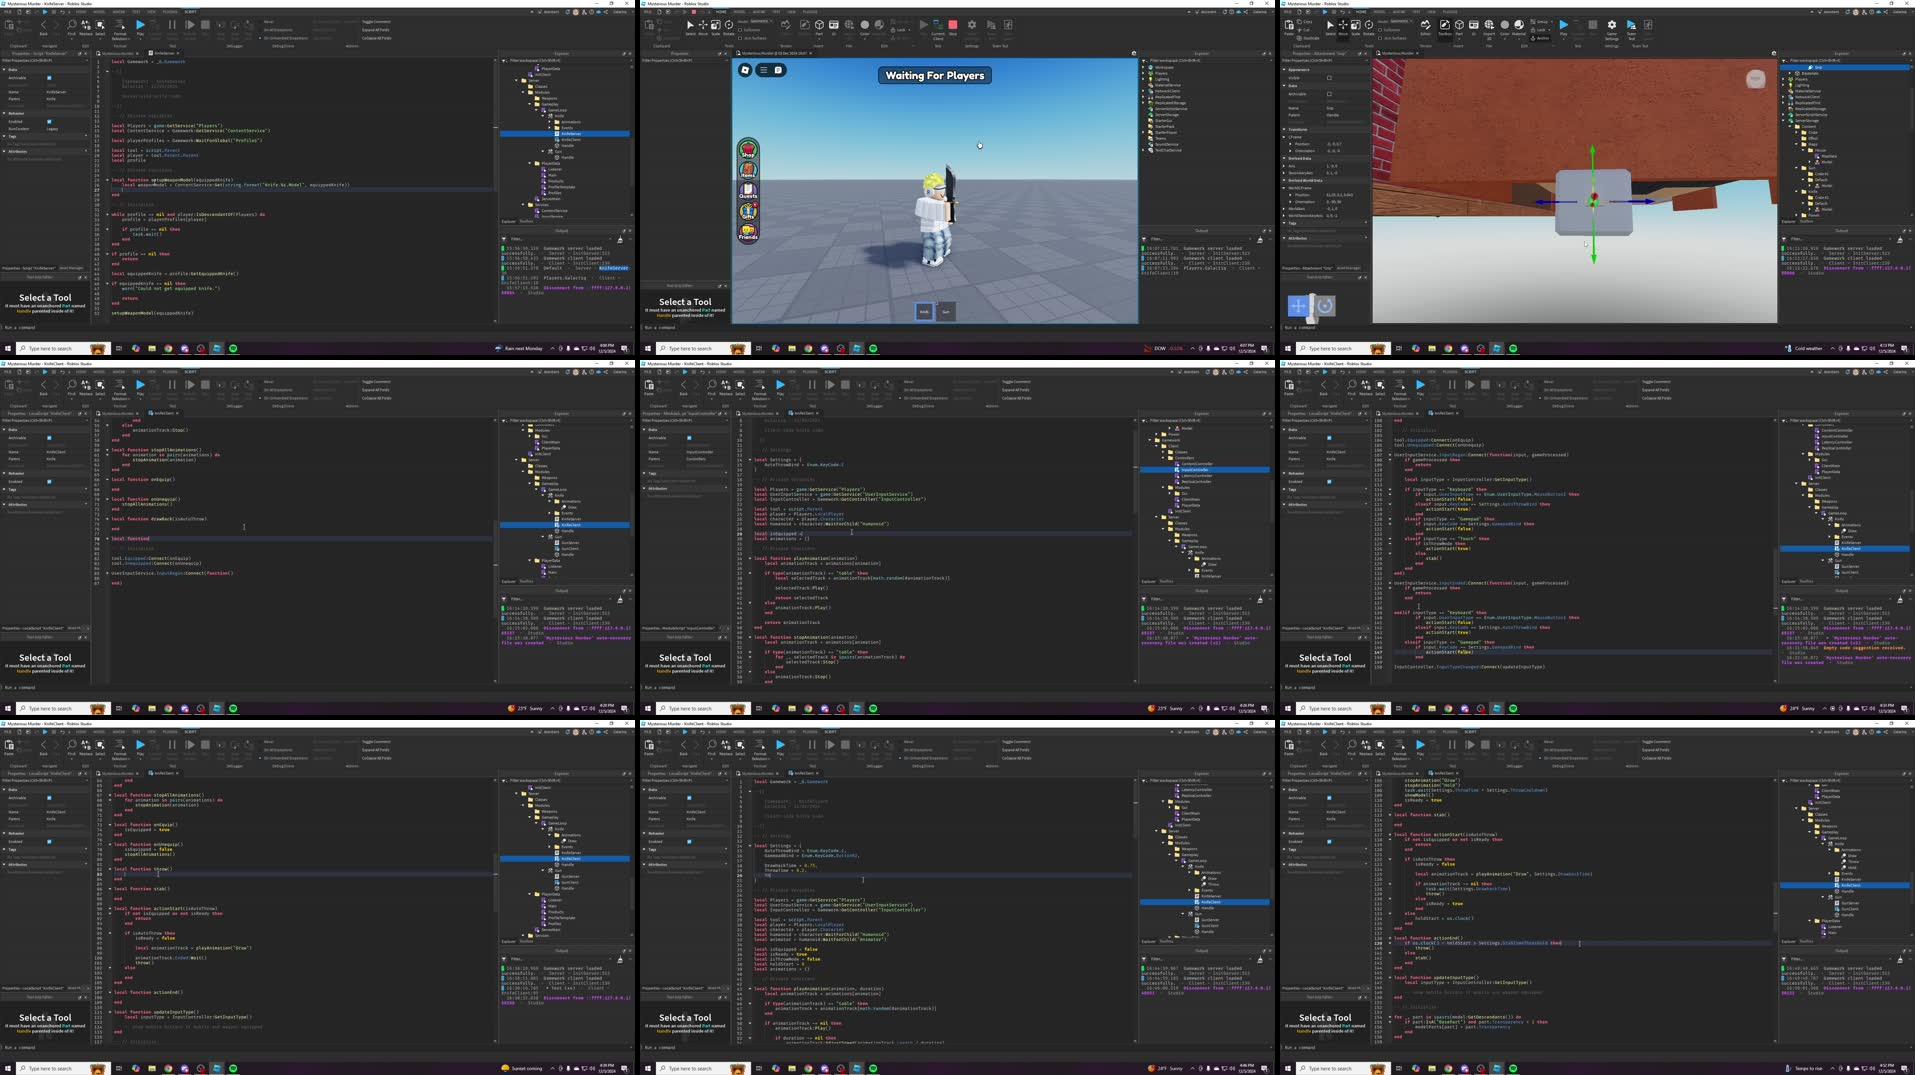Expand Workspace in playtest Explorer
The width and height of the screenshot is (1915, 1075).
pyautogui.click(x=1143, y=67)
